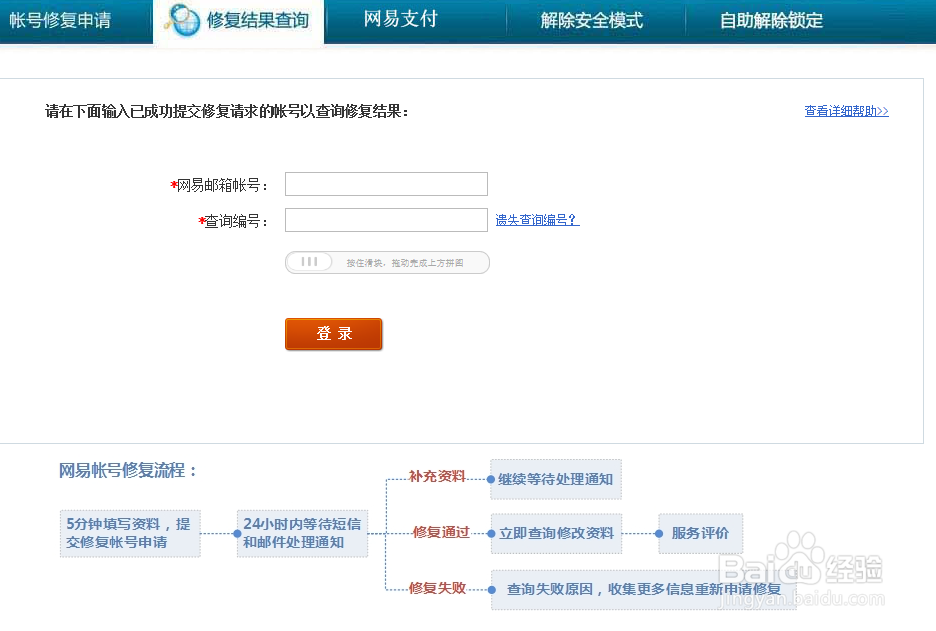Click the magnifier globe icon on 修复结果查询

183,19
